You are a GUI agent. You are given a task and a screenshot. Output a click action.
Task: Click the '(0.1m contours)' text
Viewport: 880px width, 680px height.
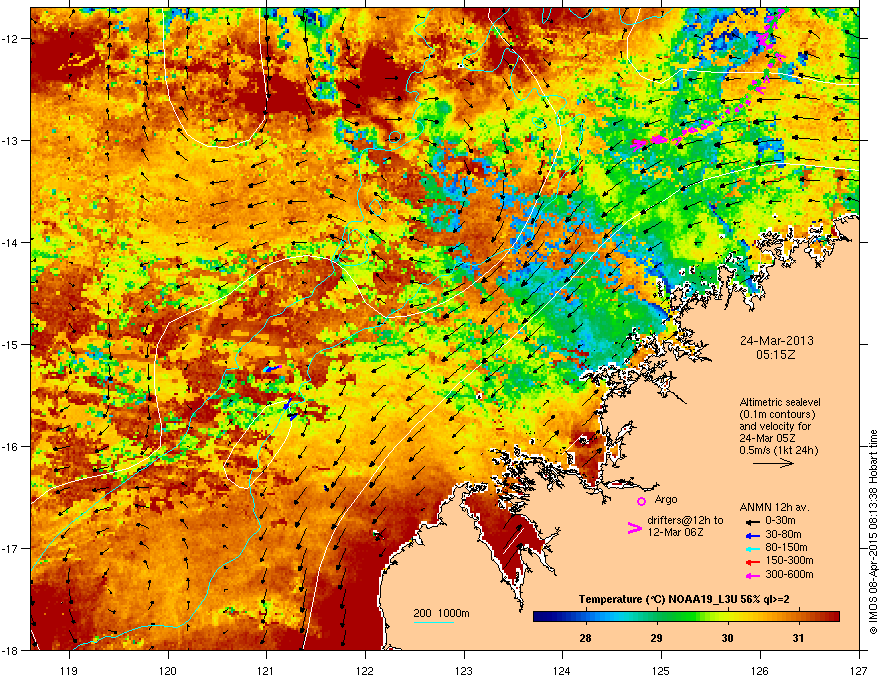tap(777, 415)
